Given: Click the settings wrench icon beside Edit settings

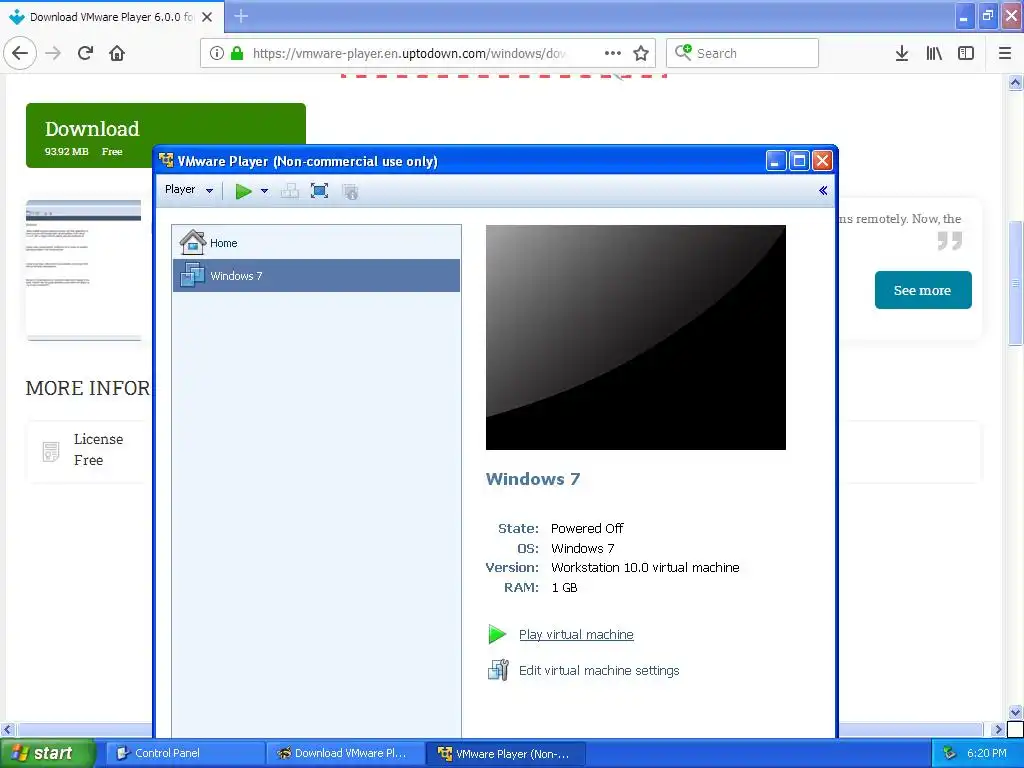Looking at the screenshot, I should [498, 670].
